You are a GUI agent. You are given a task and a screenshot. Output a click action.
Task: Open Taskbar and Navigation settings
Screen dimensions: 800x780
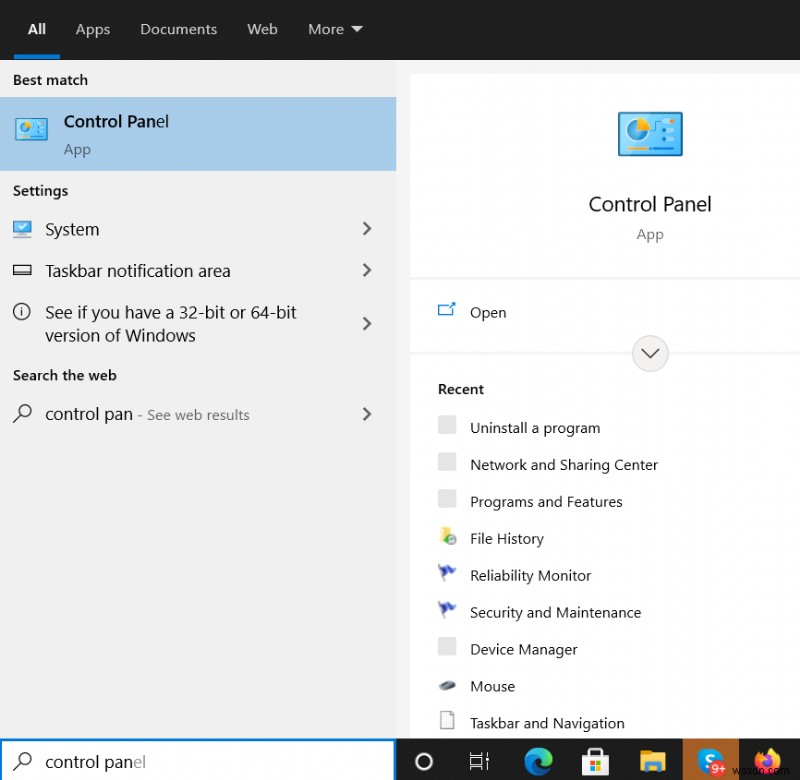547,722
